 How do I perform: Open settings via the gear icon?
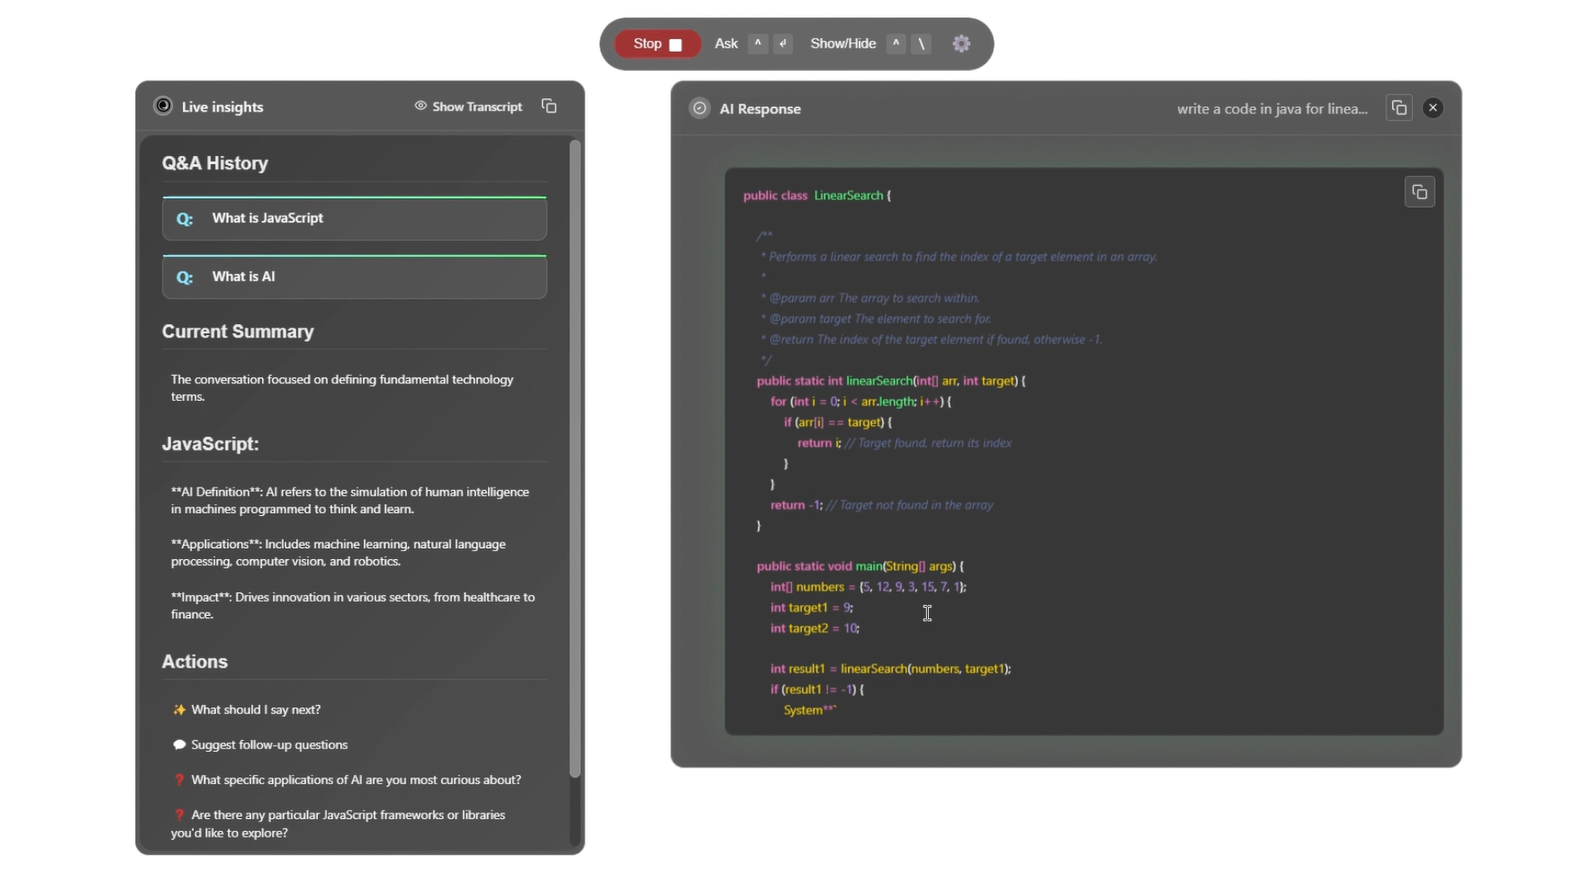click(961, 44)
